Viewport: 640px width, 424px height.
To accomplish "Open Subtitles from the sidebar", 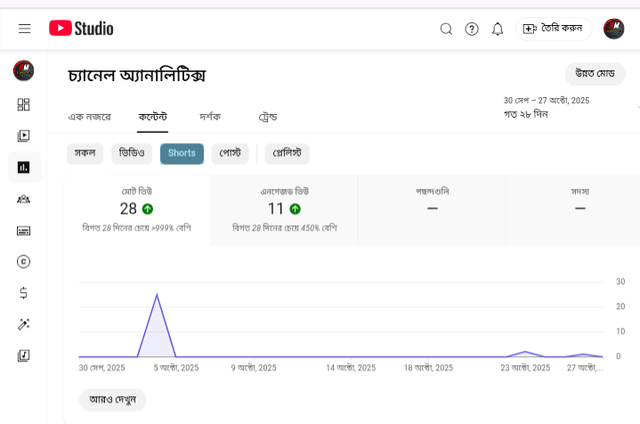I will point(24,230).
